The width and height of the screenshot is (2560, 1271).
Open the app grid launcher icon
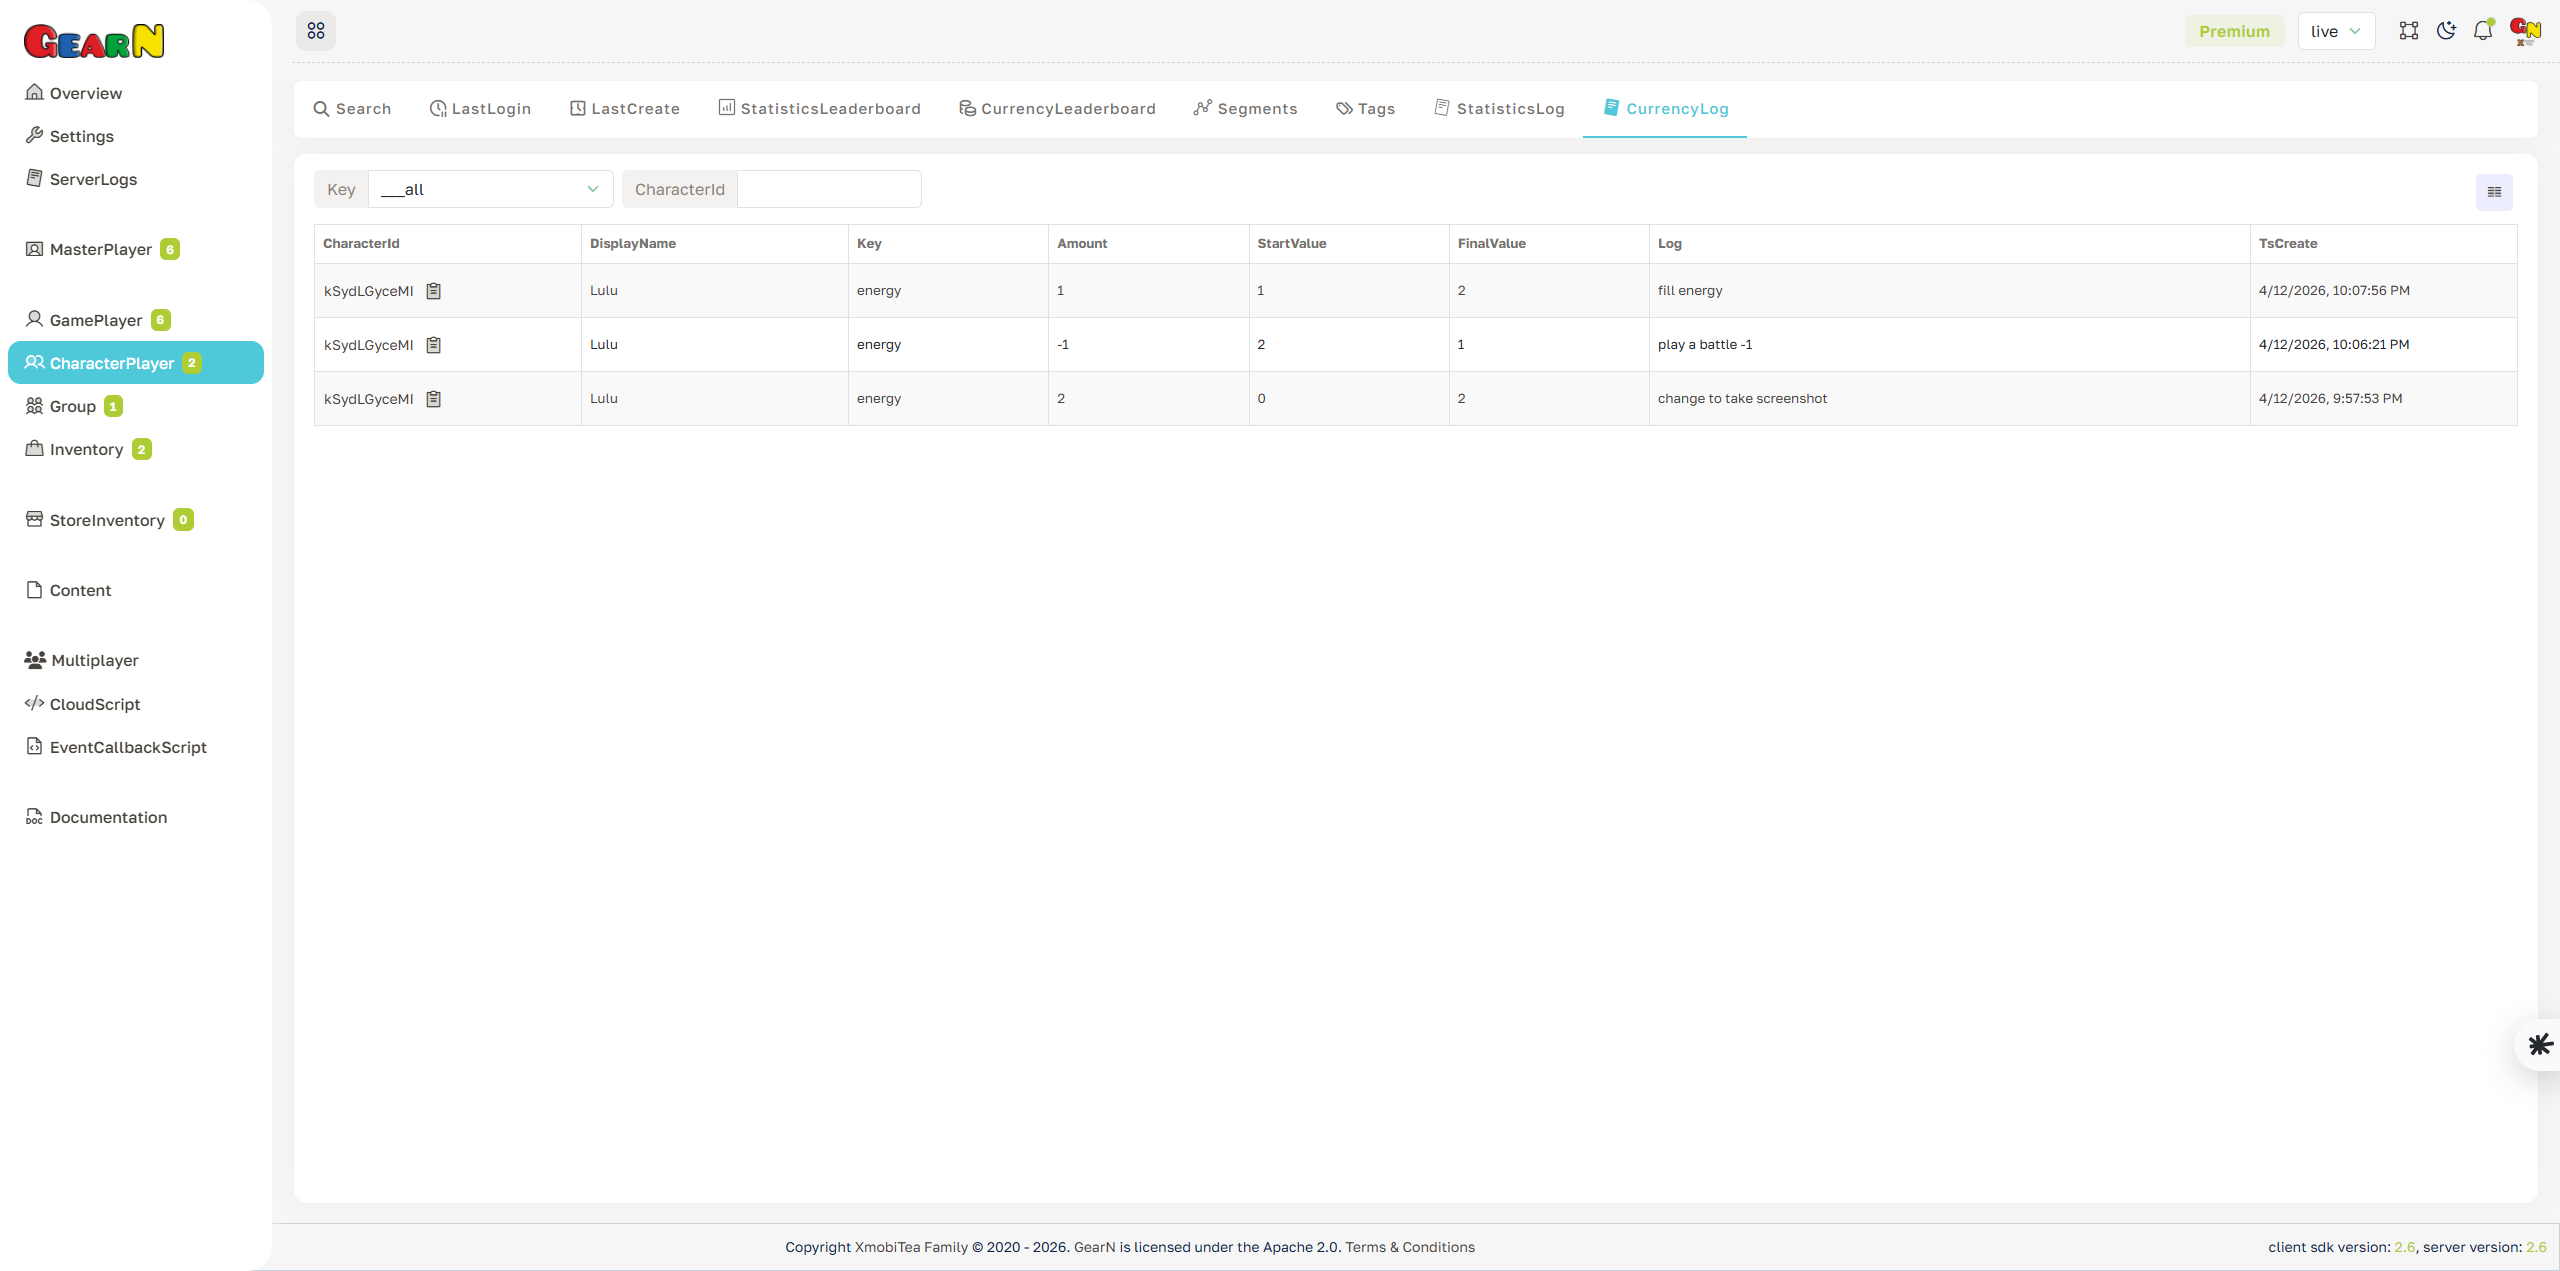[316, 30]
